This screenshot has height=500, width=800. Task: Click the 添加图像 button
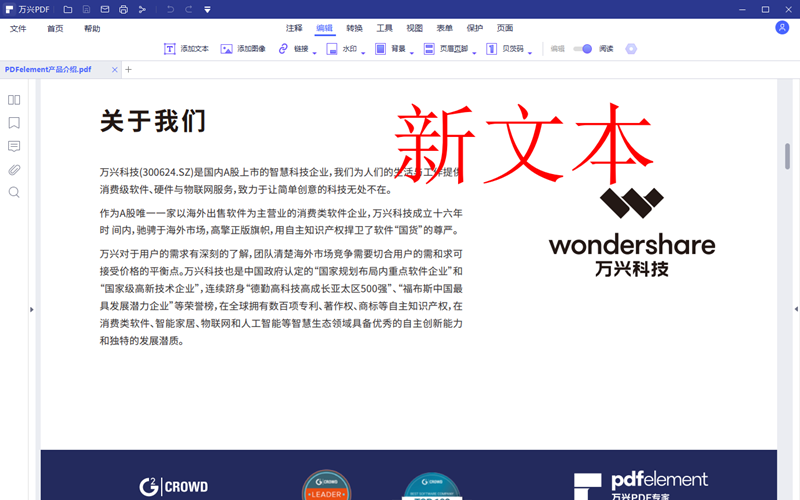(x=243, y=48)
